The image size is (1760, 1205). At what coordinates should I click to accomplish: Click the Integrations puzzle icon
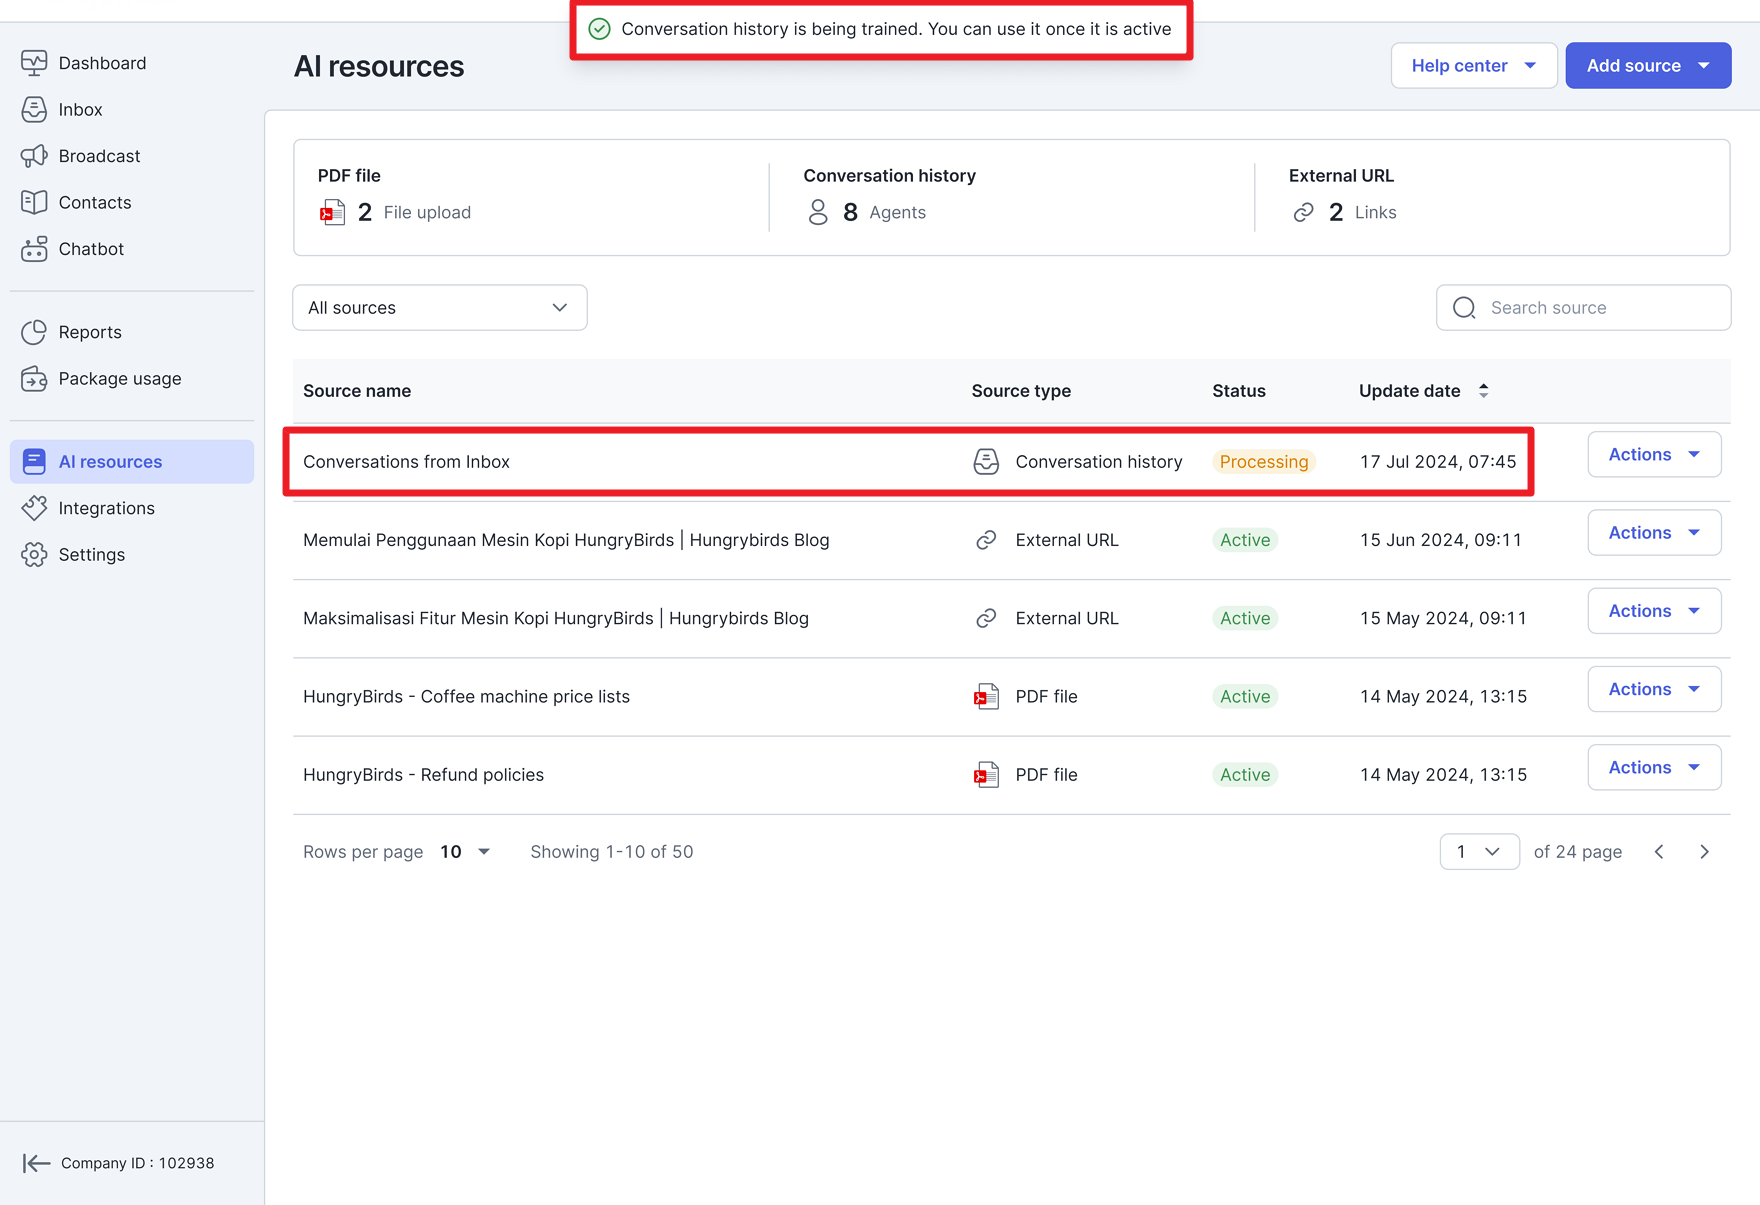[34, 508]
